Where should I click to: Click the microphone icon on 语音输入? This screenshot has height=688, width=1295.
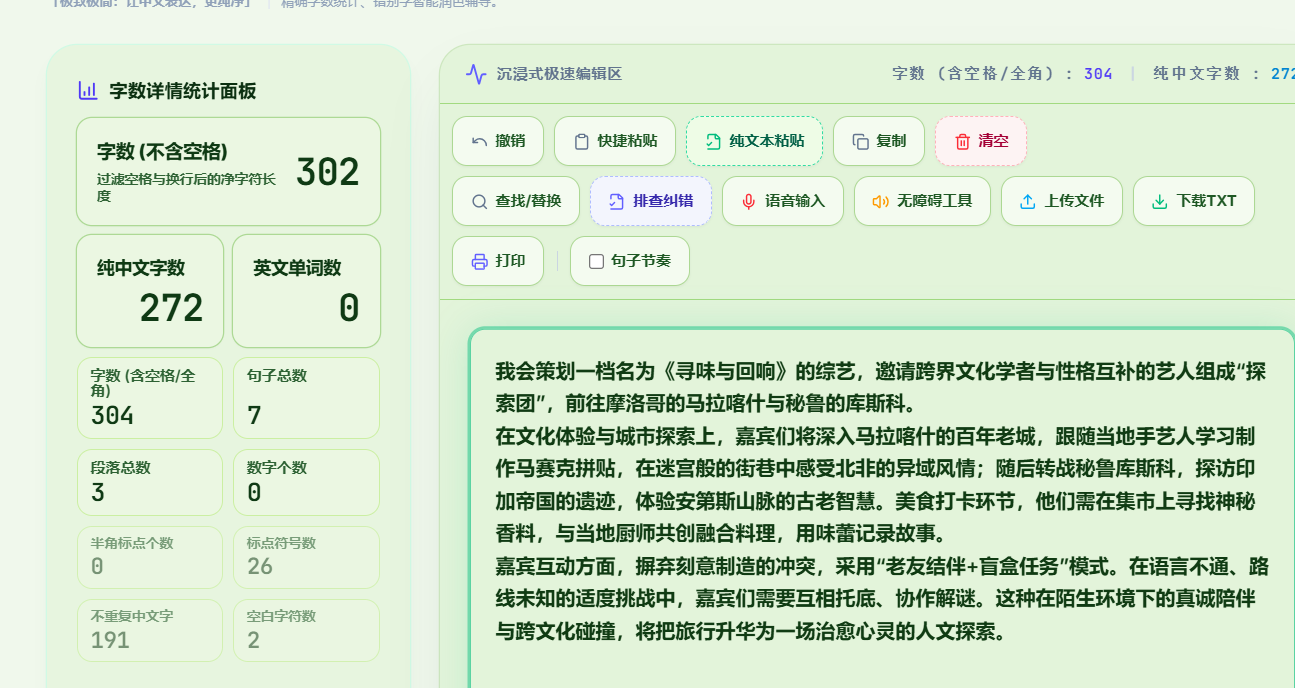coord(748,201)
